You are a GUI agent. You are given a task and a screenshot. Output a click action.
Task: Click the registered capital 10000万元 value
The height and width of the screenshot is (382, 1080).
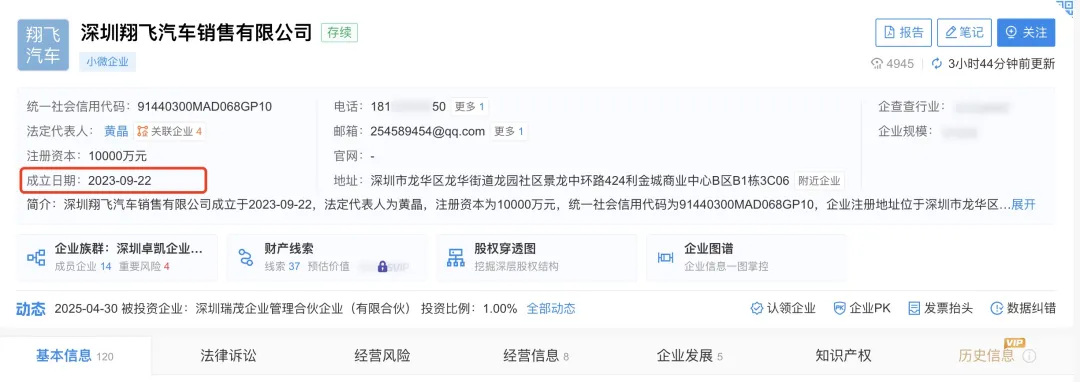coord(118,156)
